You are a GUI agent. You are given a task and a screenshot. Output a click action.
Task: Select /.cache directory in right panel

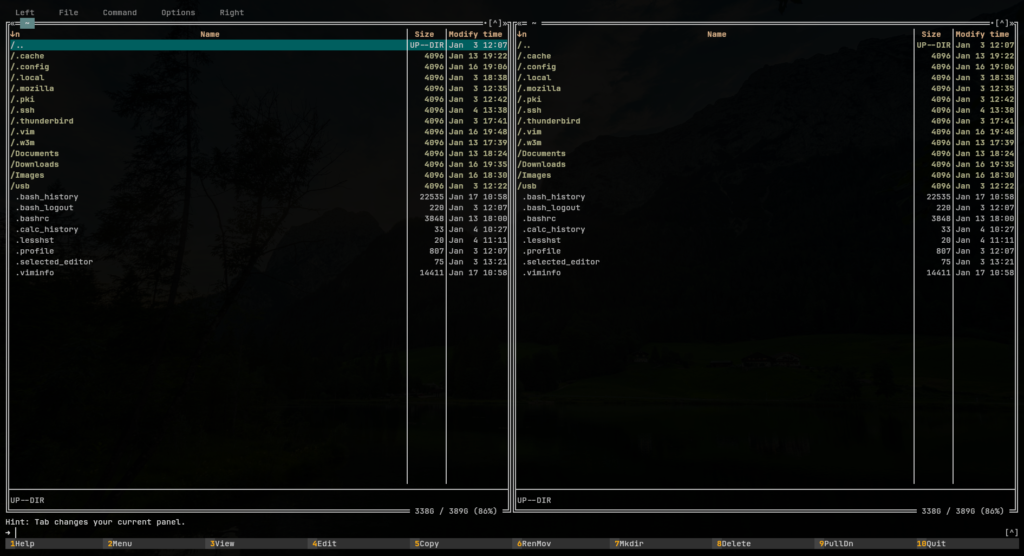pos(765,56)
